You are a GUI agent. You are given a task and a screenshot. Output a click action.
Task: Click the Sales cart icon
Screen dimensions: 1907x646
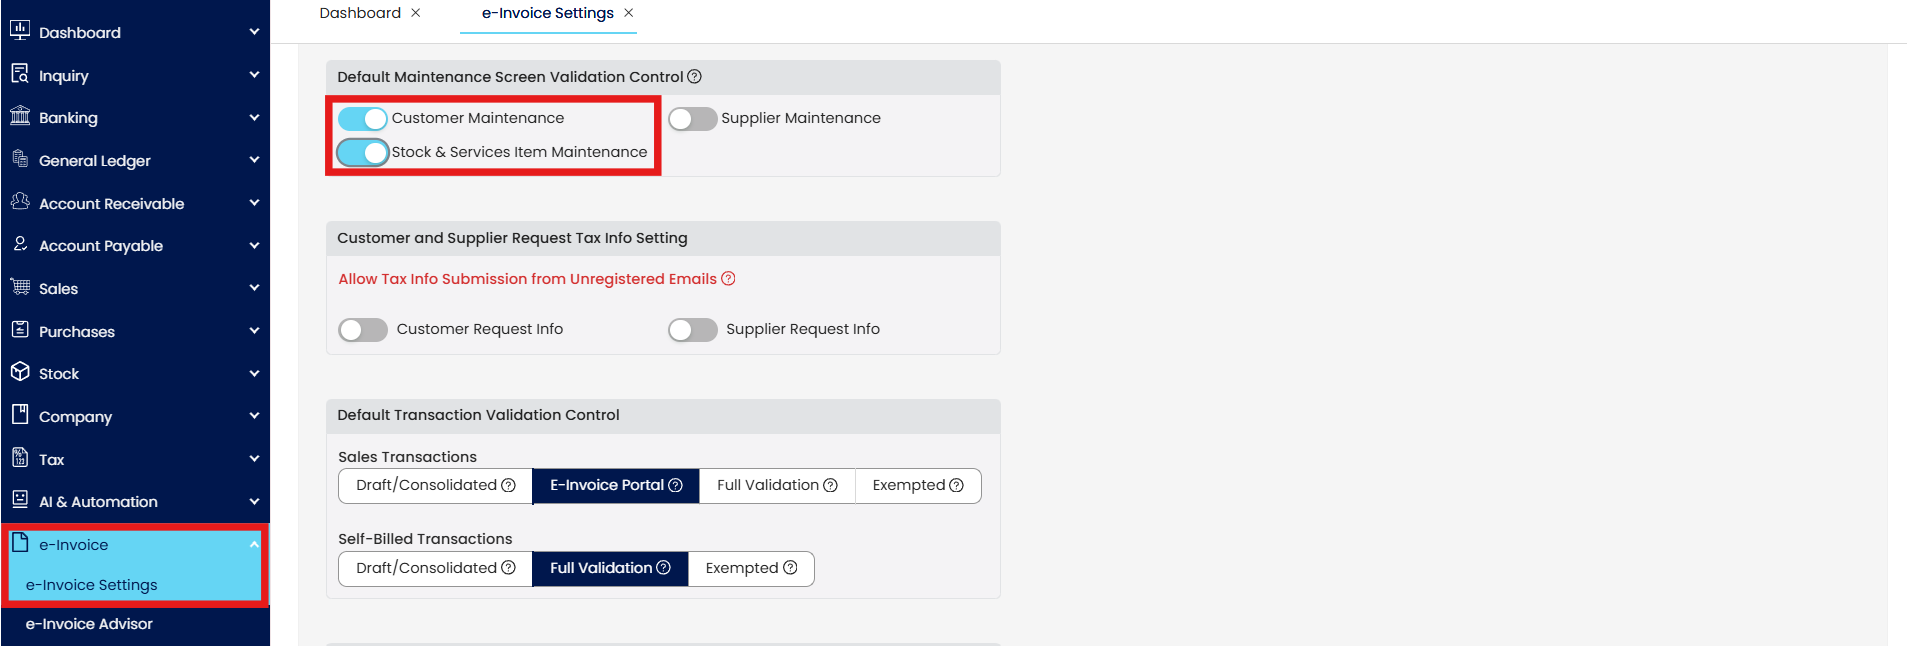20,287
